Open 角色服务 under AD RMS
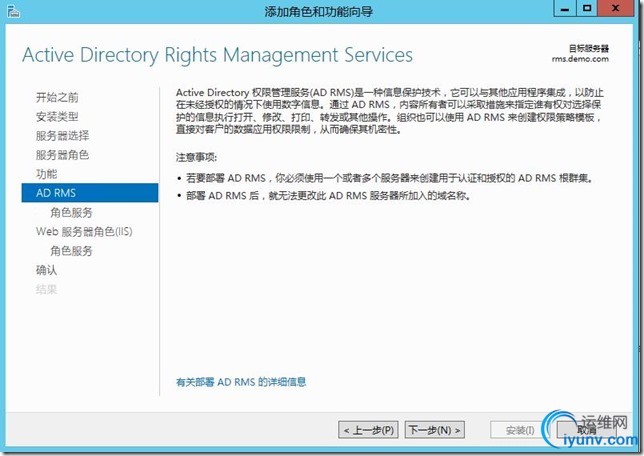The image size is (644, 456). (71, 212)
